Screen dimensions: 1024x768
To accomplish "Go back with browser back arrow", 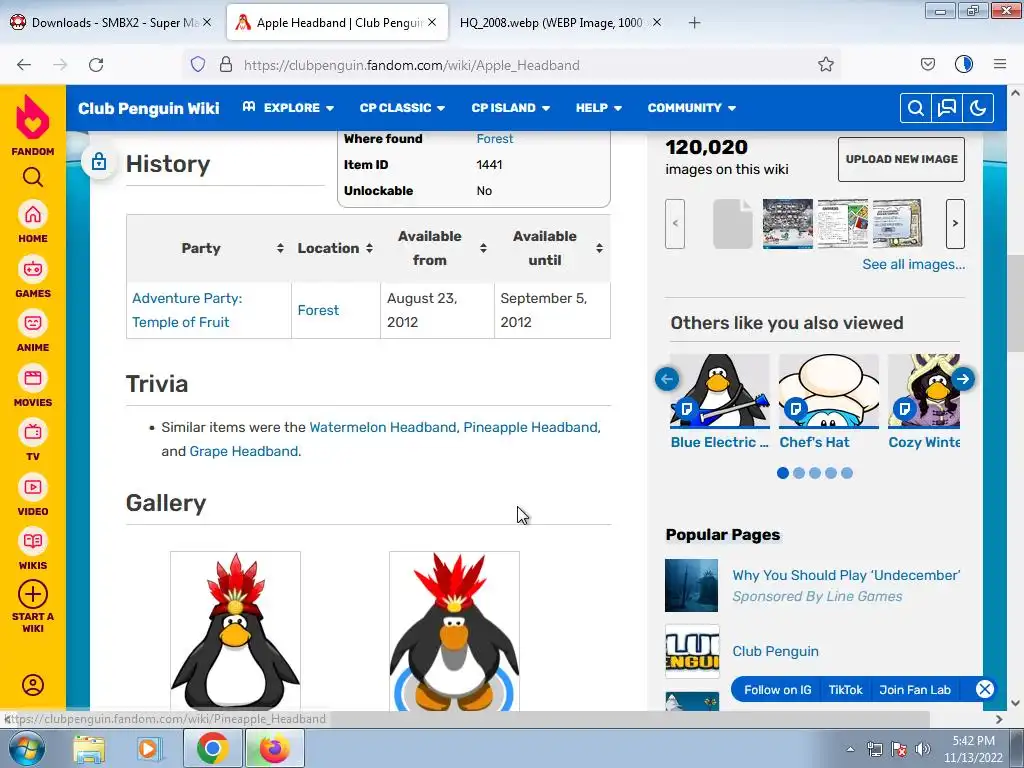I will pyautogui.click(x=24, y=65).
